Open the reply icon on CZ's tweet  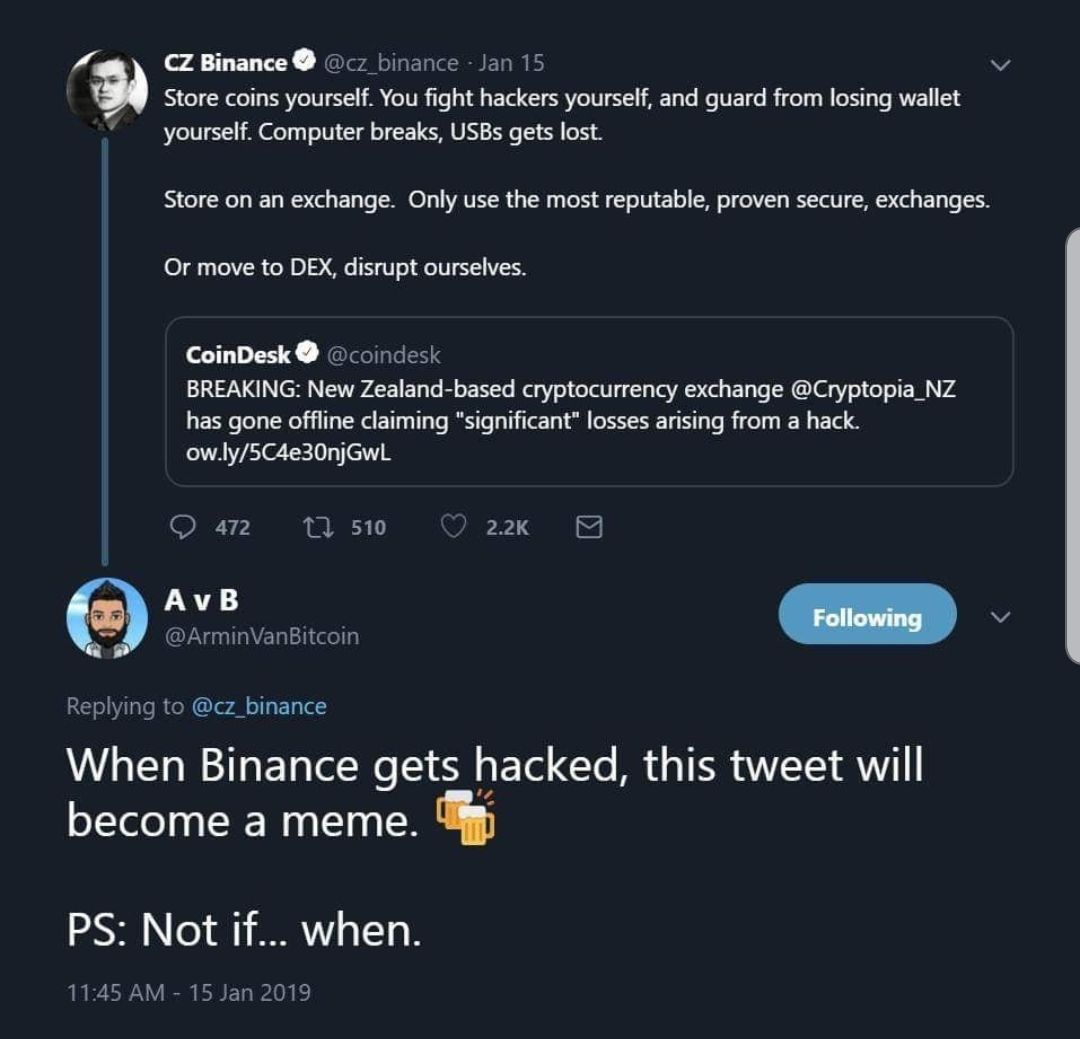tap(184, 527)
